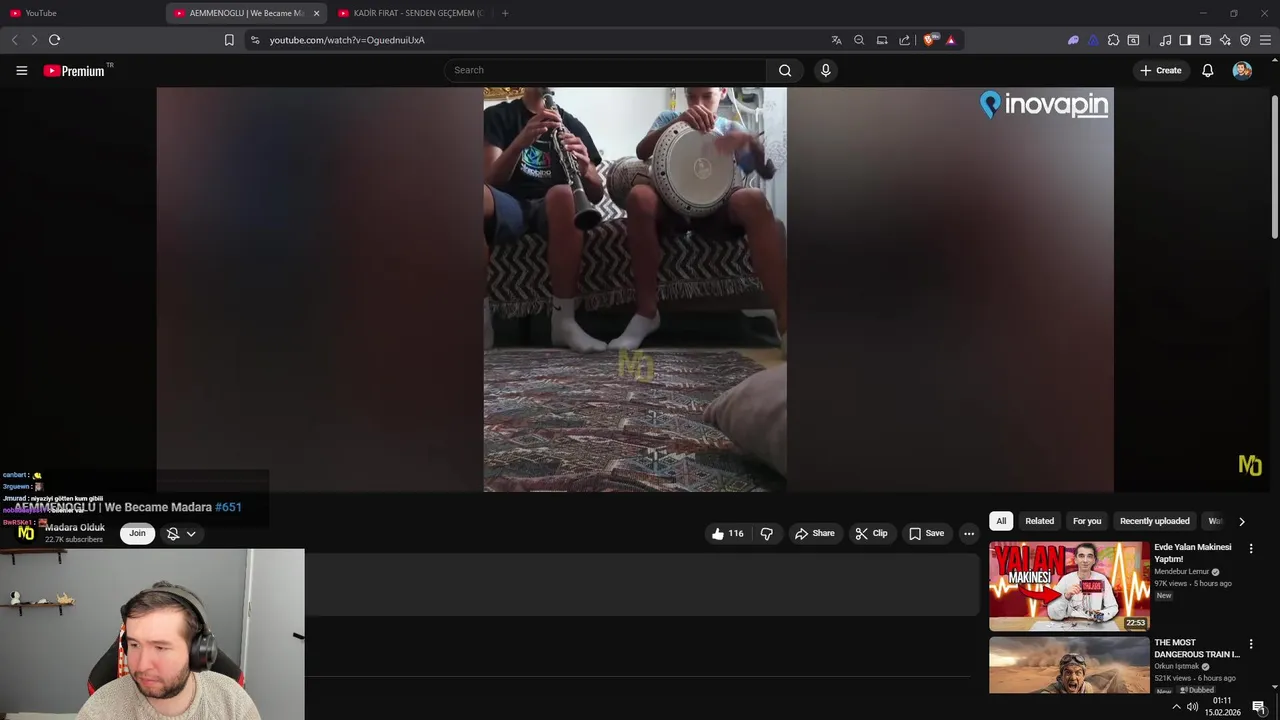Open the Brave Wallet icon
Screen dimensions: 1280x720
click(1205, 40)
